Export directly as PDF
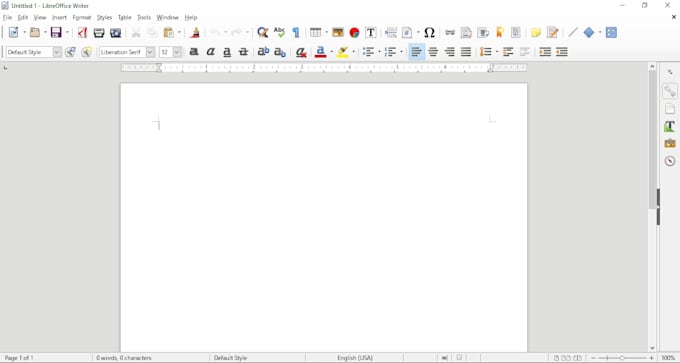Screen dimensions: 680x363 tap(82, 33)
